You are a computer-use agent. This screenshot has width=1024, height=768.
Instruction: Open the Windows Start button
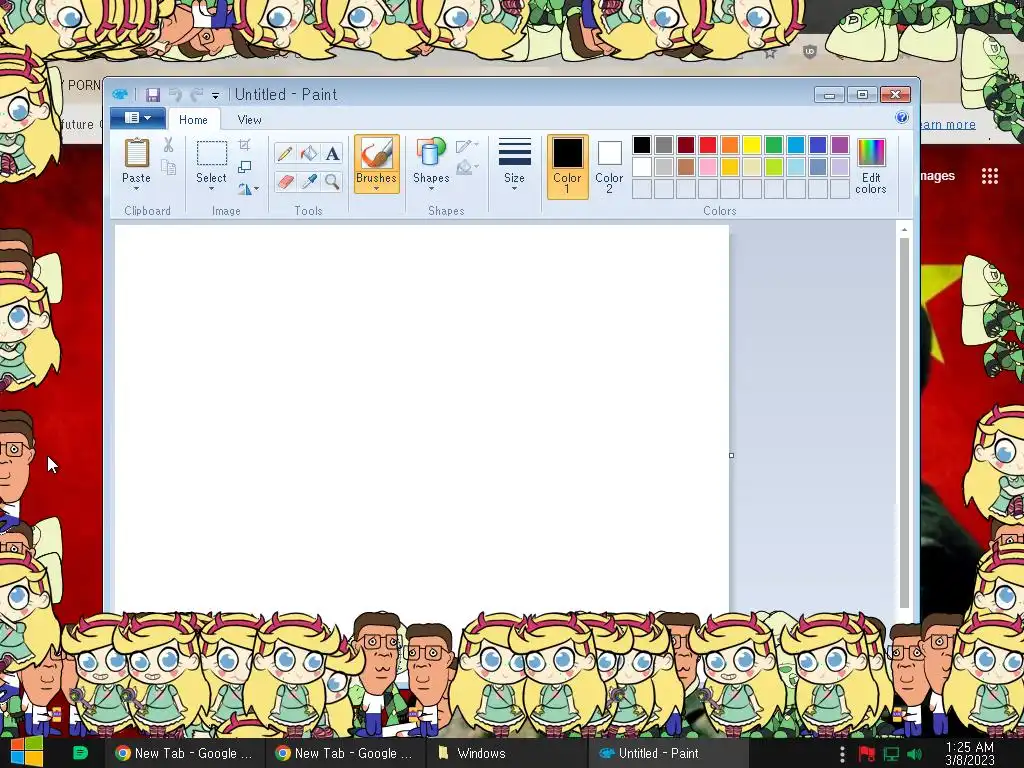tap(27, 753)
